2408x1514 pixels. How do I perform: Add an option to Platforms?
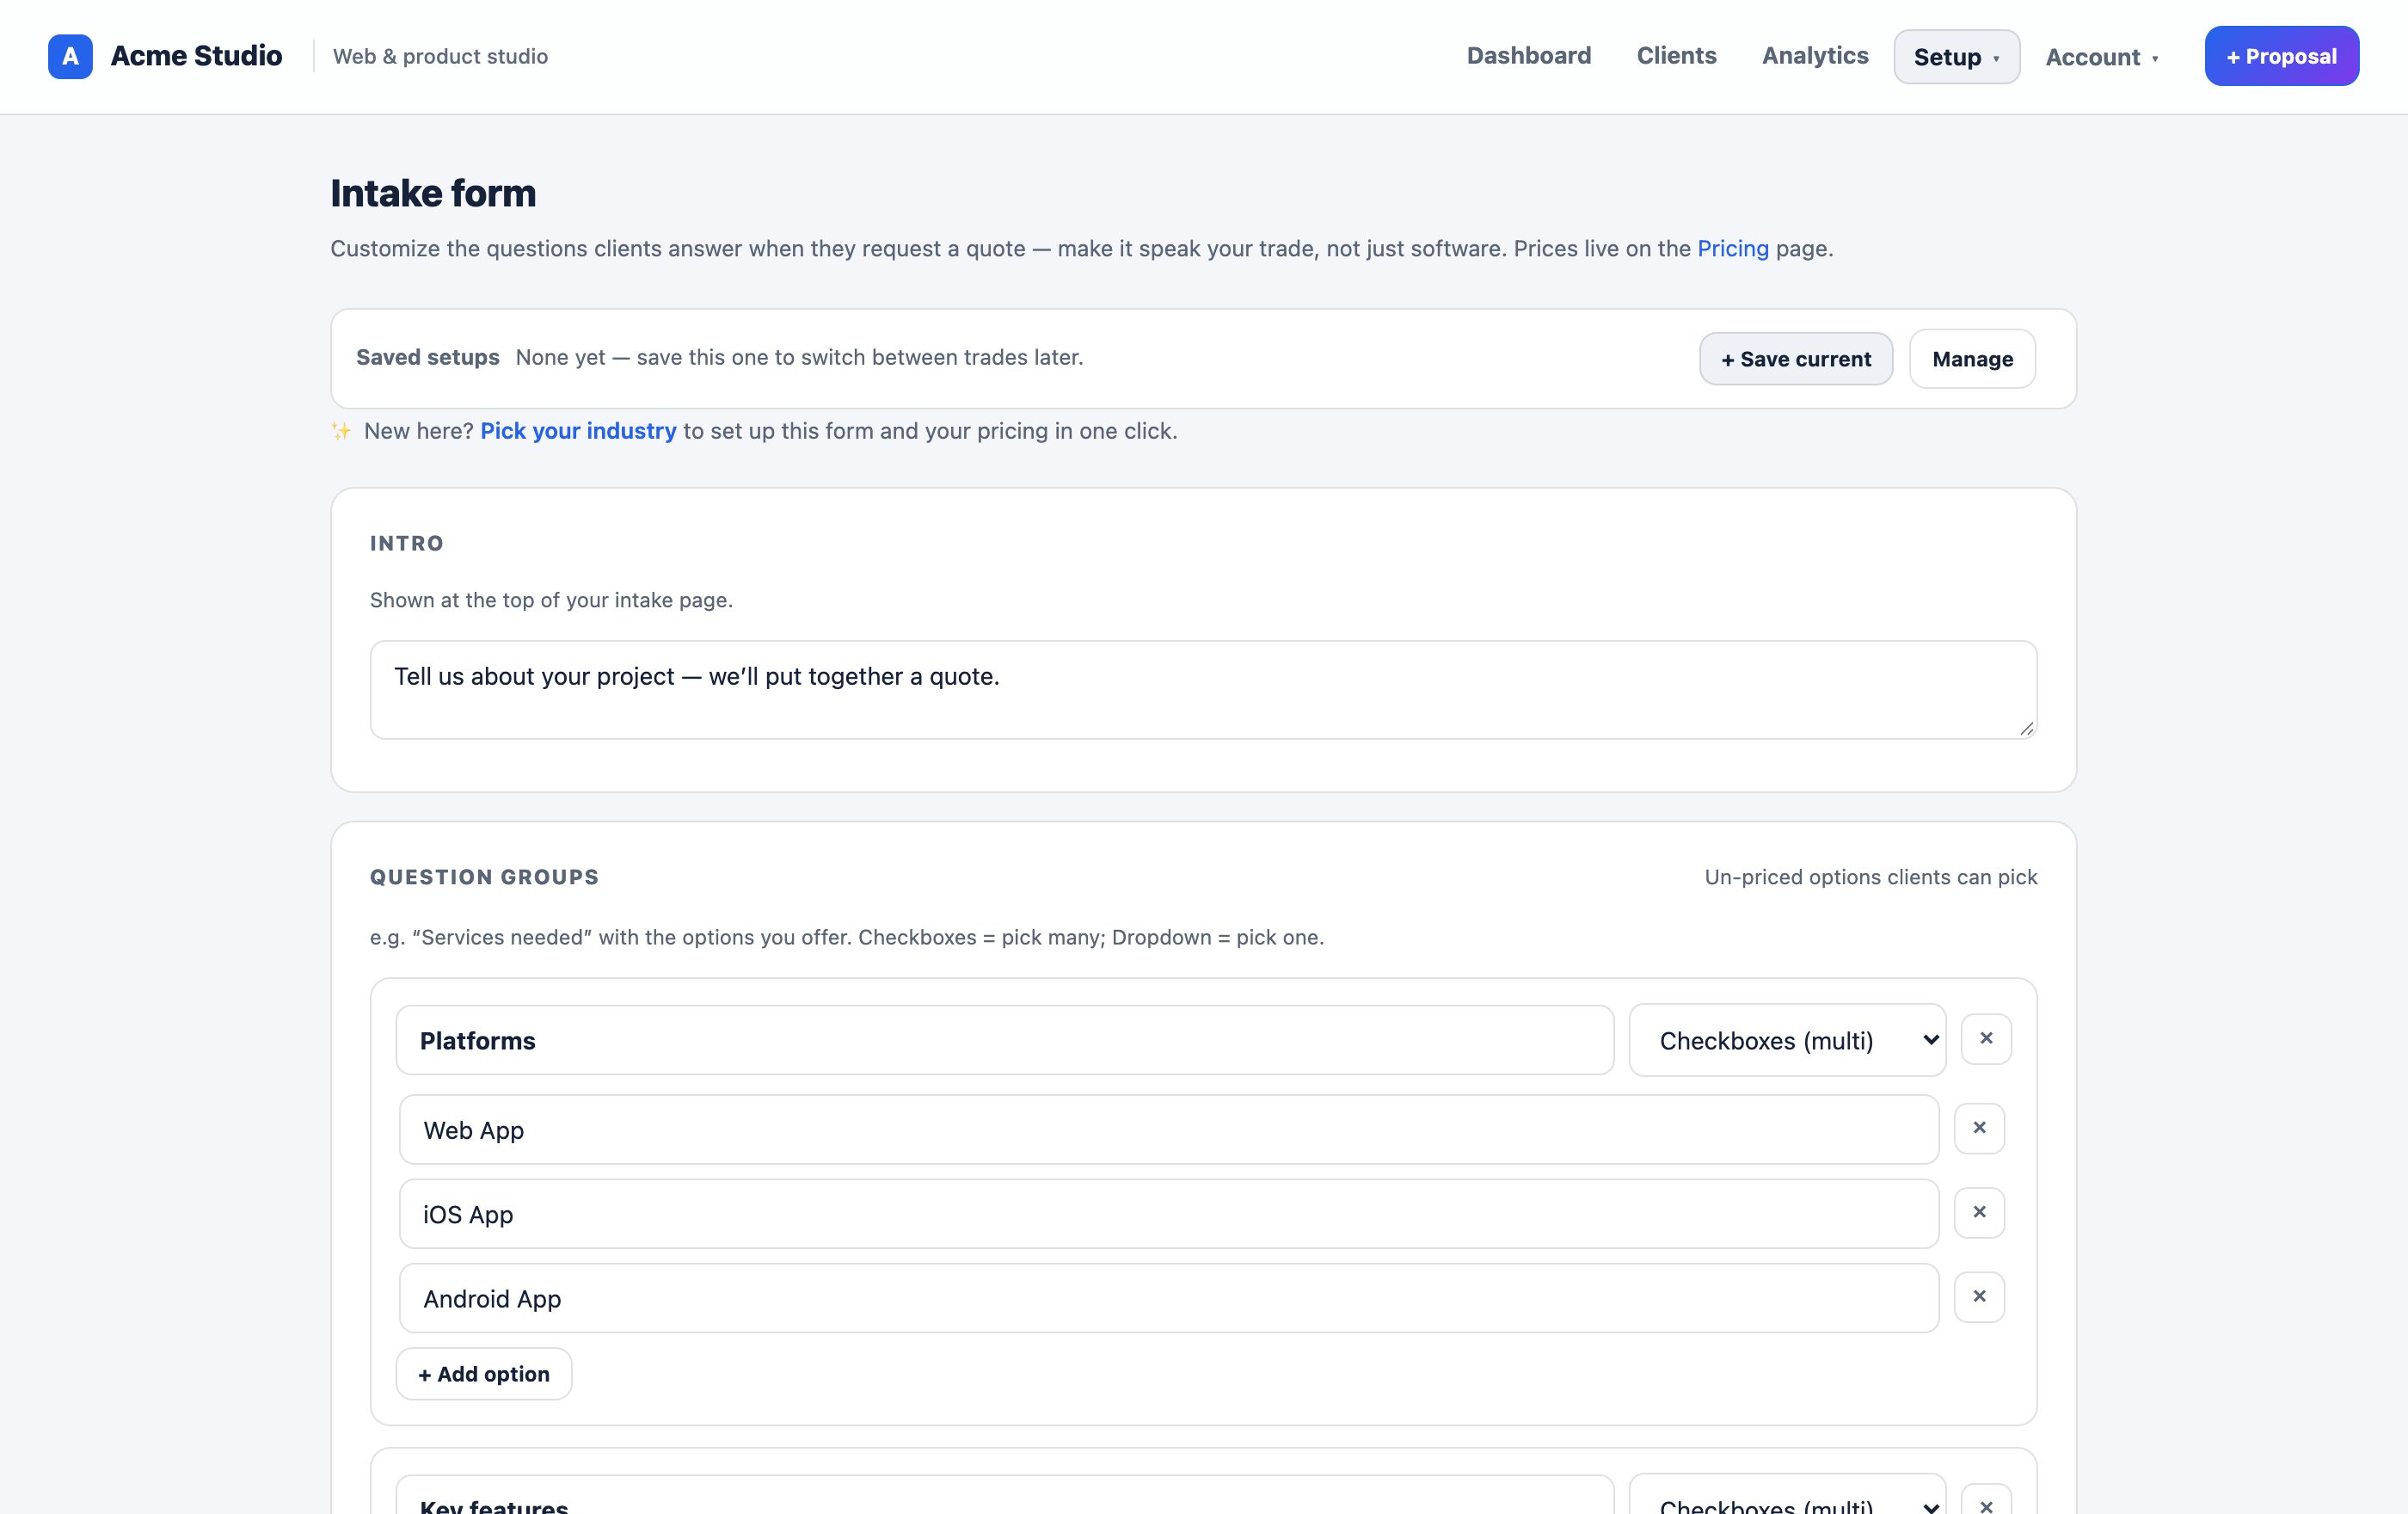point(483,1374)
